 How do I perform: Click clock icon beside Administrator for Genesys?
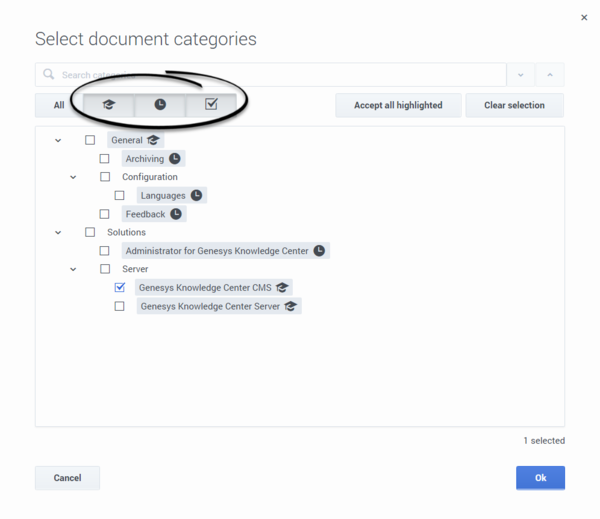tap(319, 251)
